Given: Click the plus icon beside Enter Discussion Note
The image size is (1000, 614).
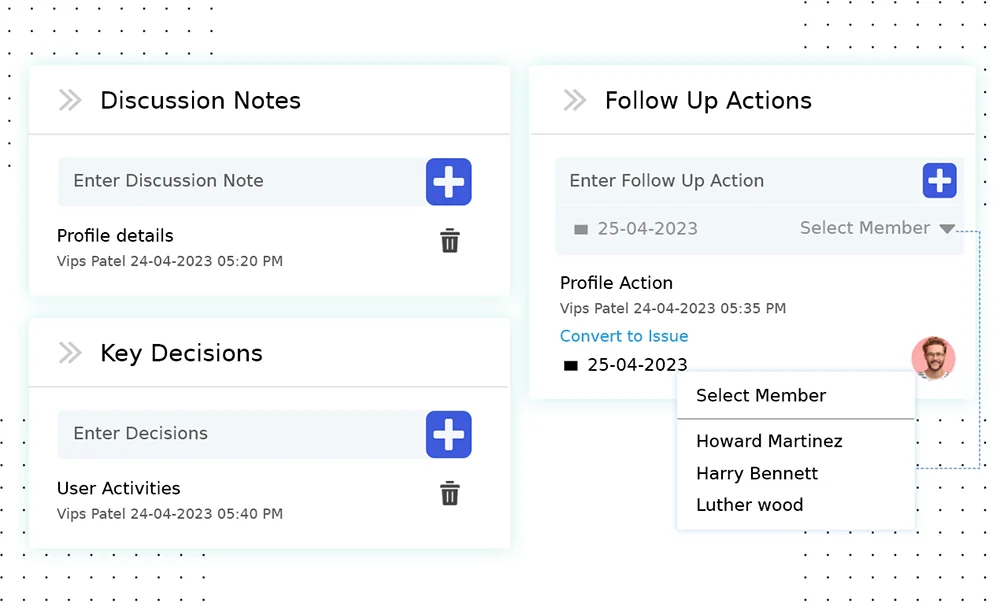Looking at the screenshot, I should point(448,182).
